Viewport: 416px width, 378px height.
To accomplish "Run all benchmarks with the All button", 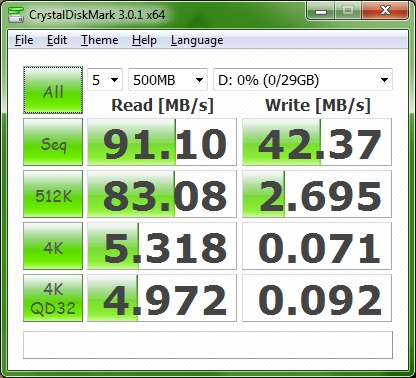I will pos(53,90).
